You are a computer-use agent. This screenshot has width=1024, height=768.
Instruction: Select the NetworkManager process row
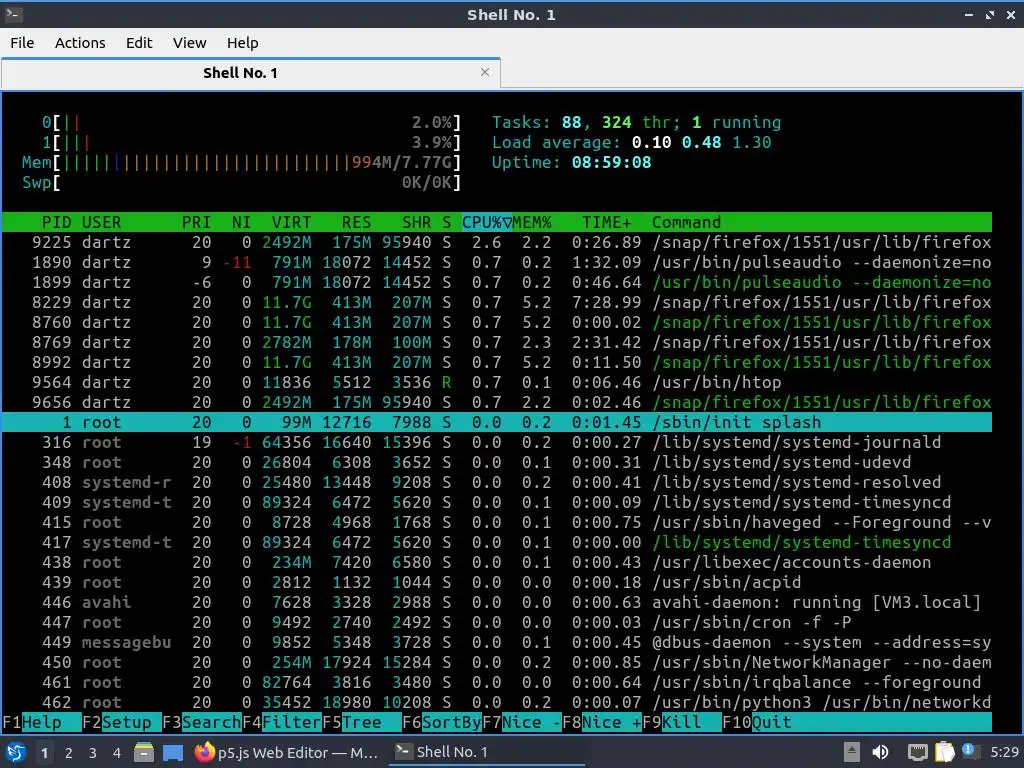click(x=497, y=662)
